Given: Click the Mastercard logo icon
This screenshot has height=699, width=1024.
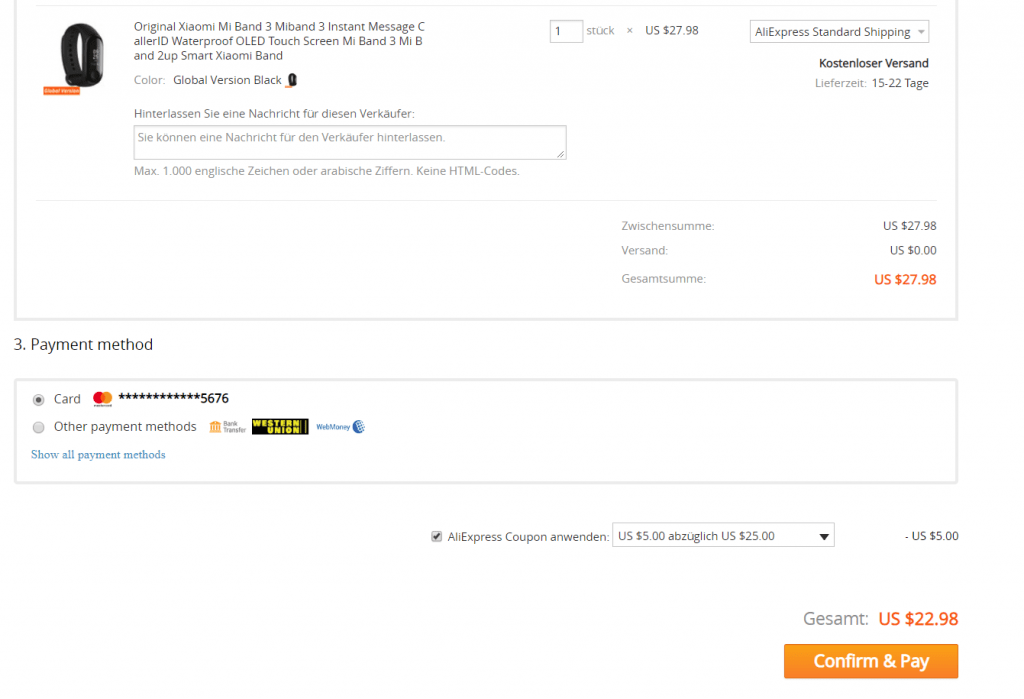Looking at the screenshot, I should click(102, 399).
